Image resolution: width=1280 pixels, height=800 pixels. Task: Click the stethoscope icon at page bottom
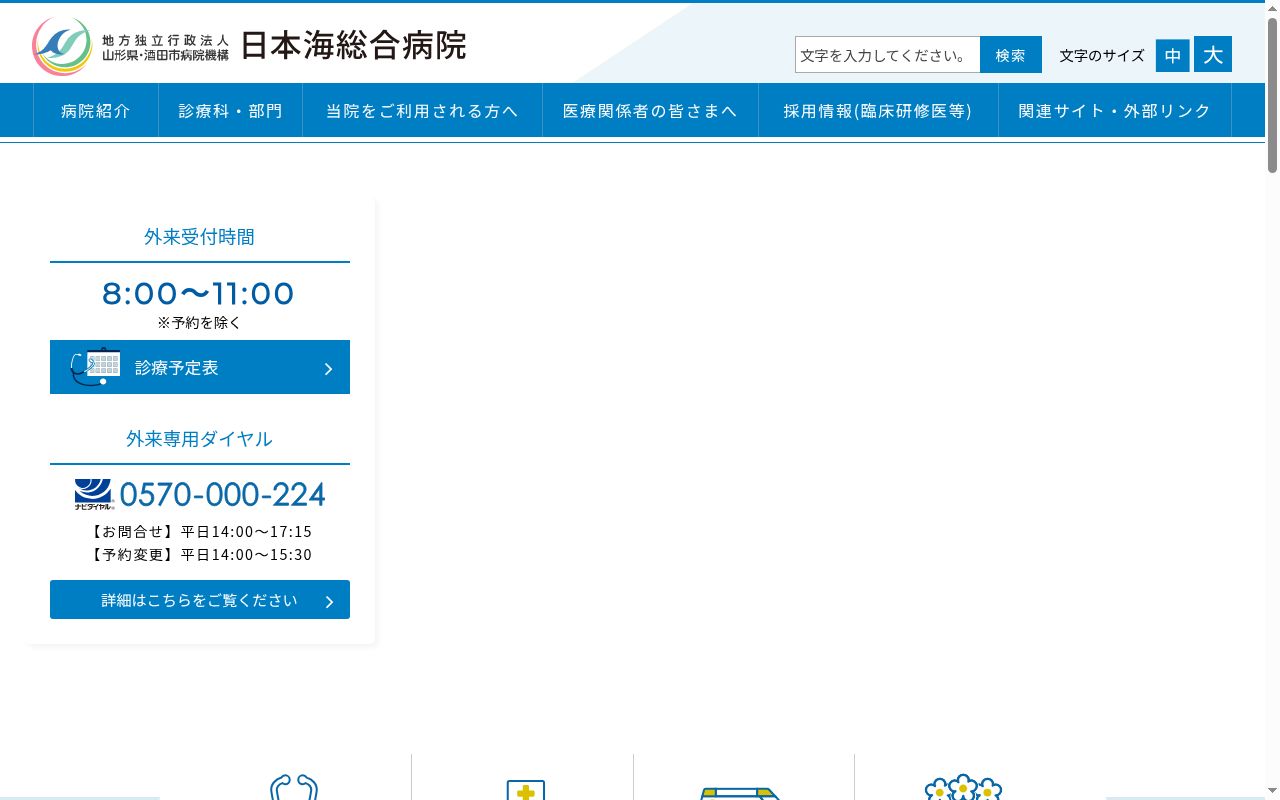pyautogui.click(x=294, y=787)
